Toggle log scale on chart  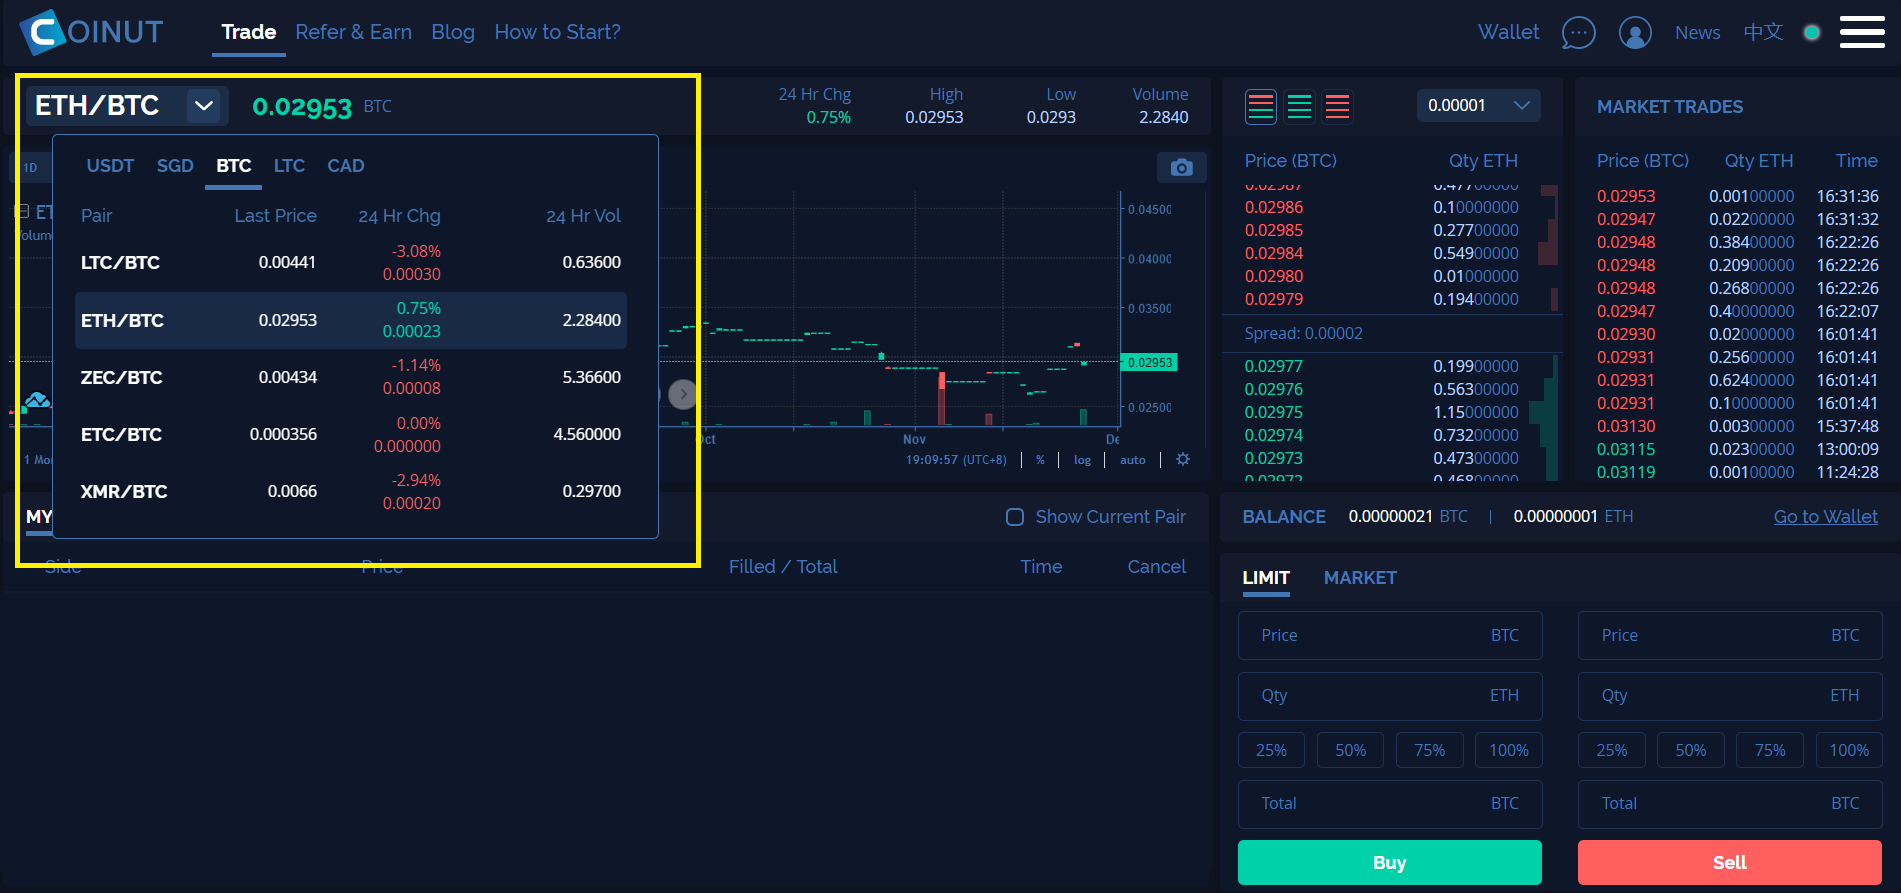pos(1082,460)
